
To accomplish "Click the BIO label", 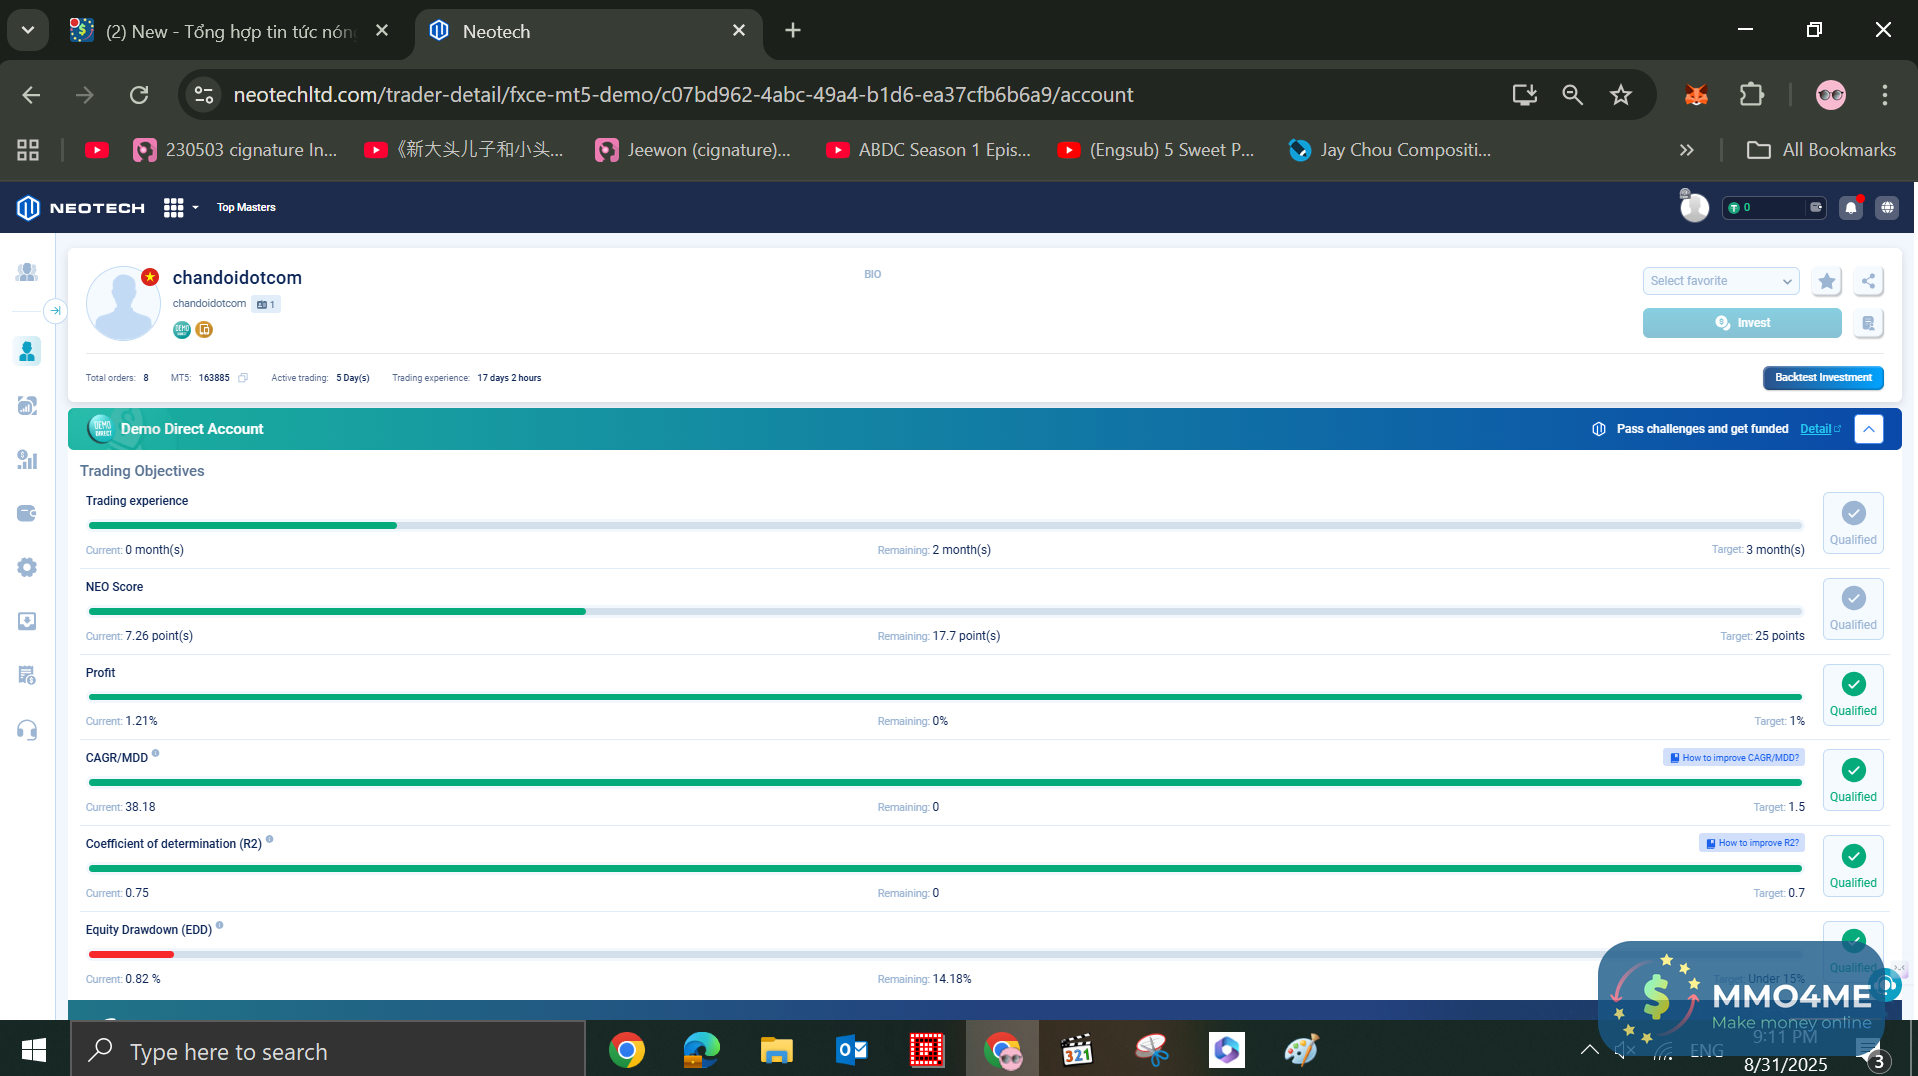I will pos(873,274).
